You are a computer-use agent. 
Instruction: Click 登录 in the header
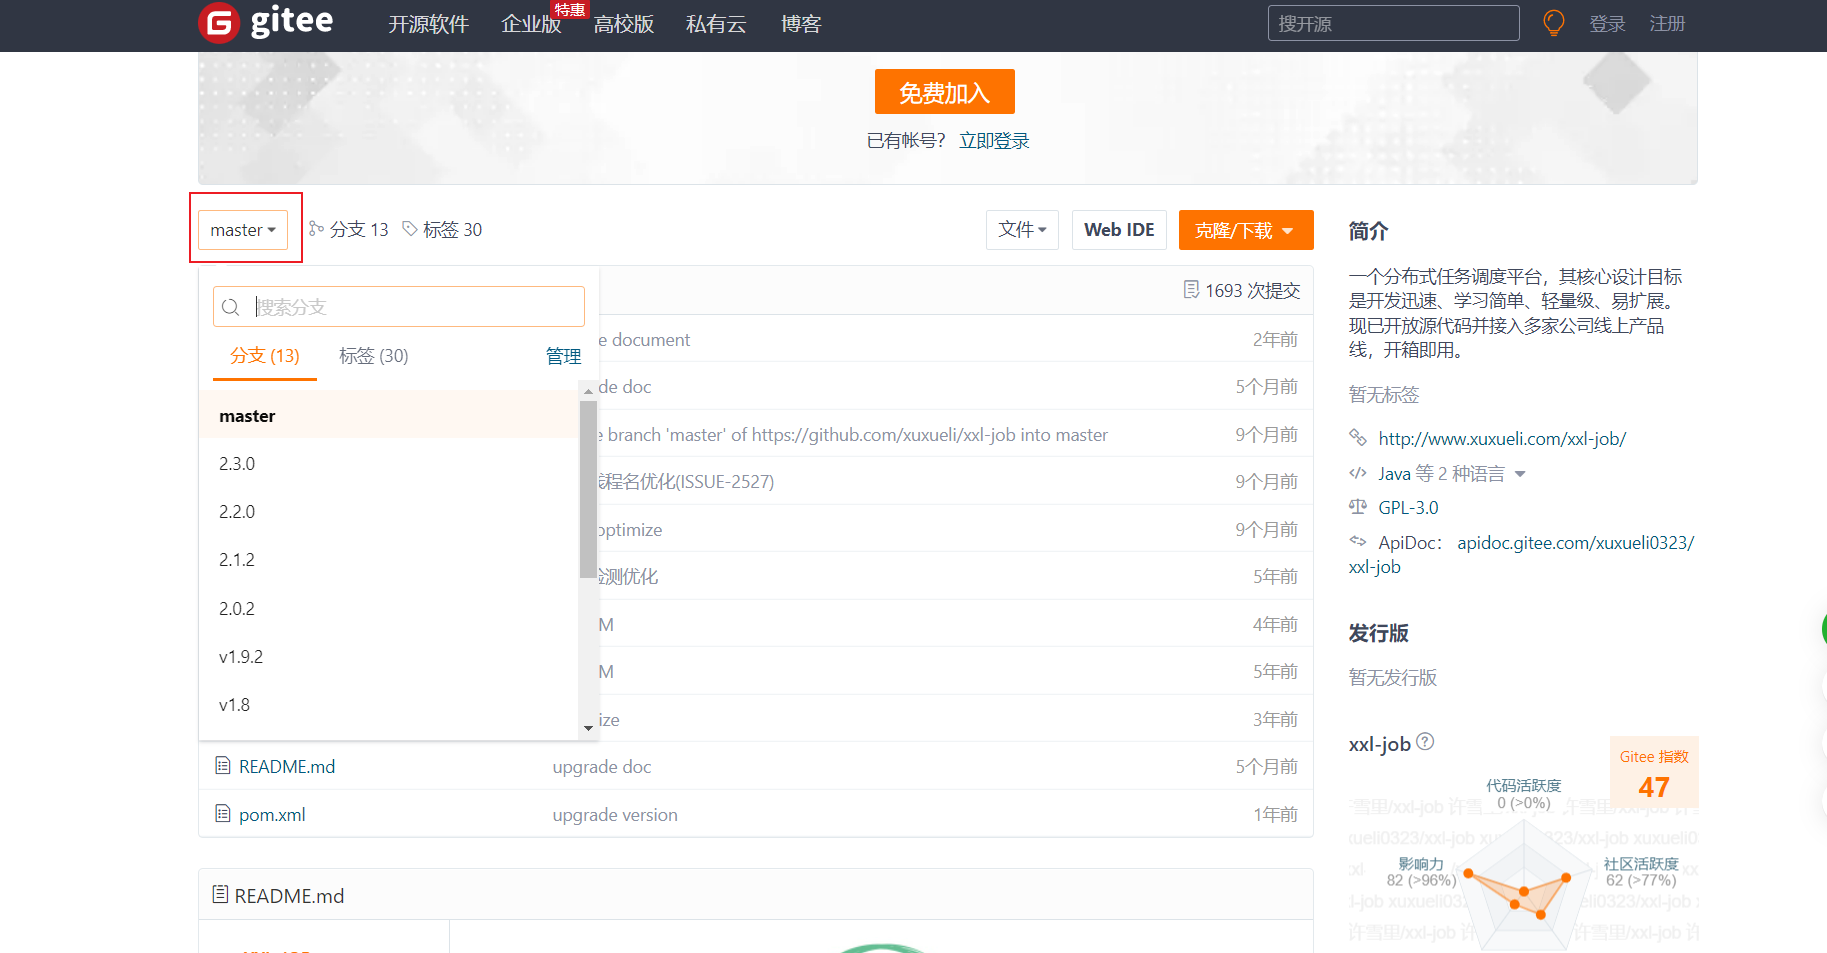[x=1608, y=24]
